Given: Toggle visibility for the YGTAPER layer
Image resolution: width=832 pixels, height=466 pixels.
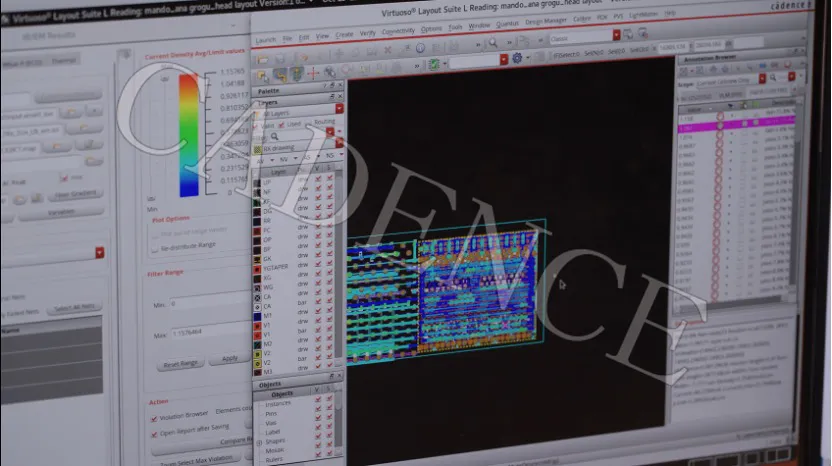Looking at the screenshot, I should [x=318, y=264].
